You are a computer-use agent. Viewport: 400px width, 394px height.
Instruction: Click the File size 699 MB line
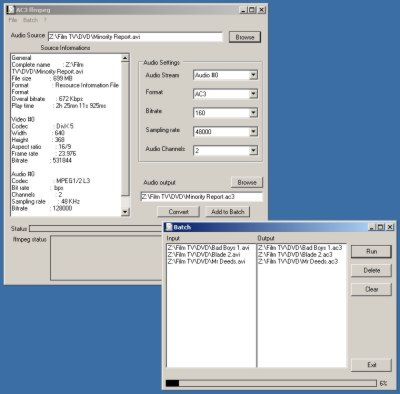point(42,78)
